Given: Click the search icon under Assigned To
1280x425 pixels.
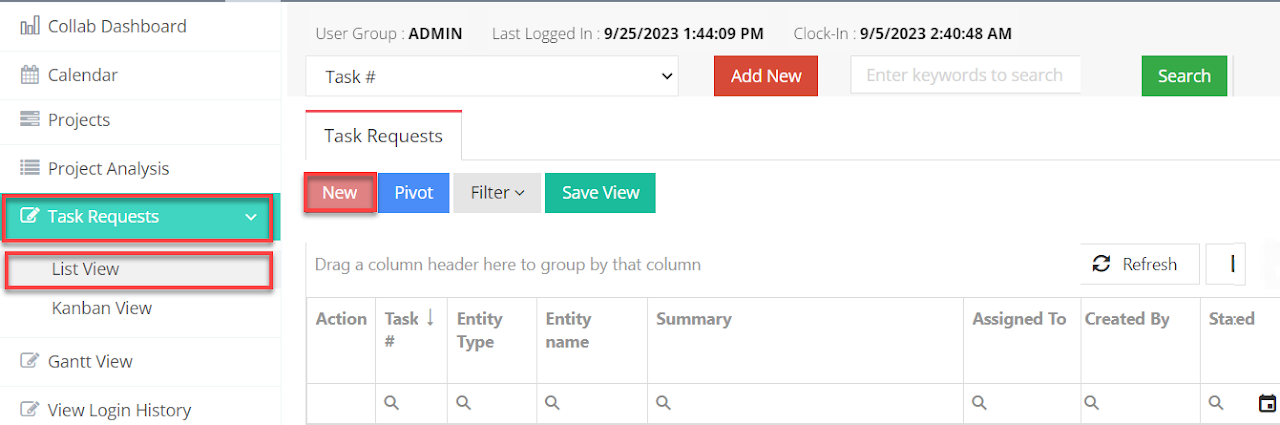Looking at the screenshot, I should (979, 403).
